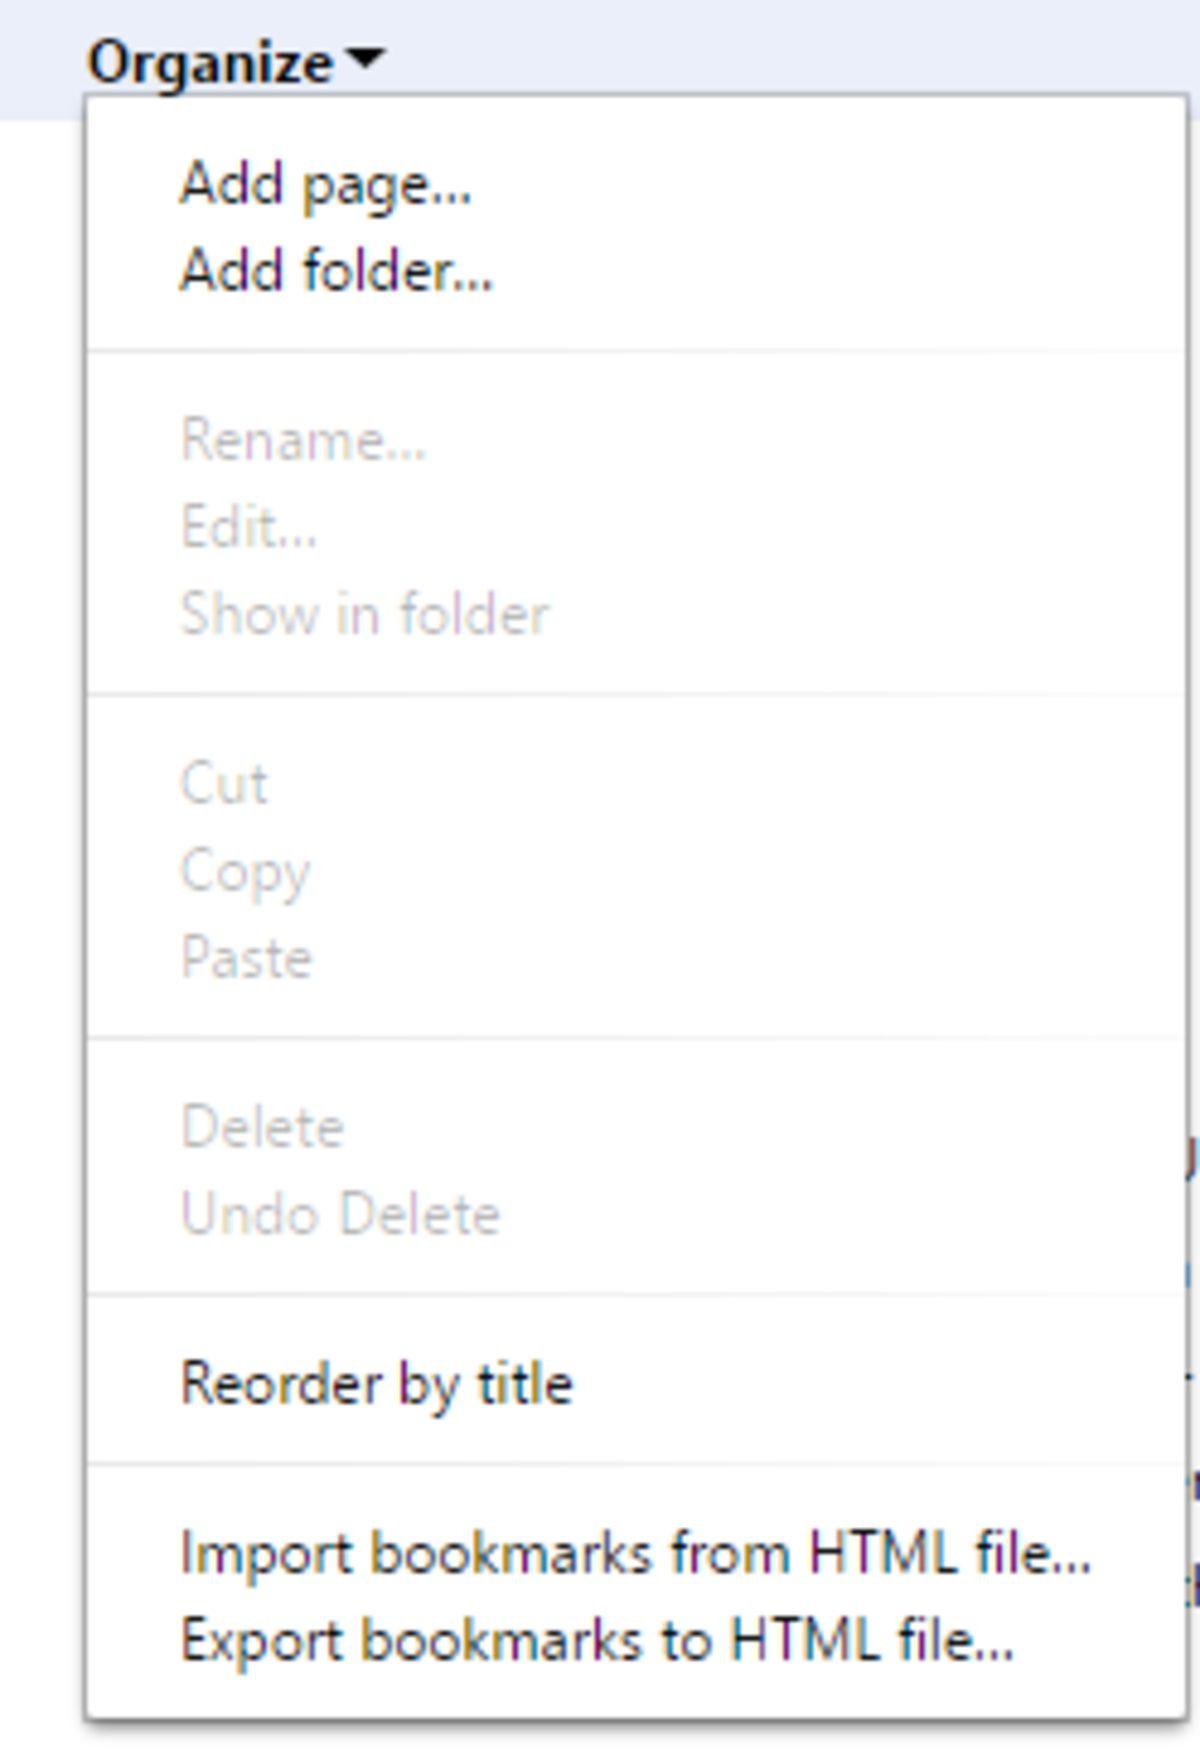This screenshot has height=1752, width=1200.
Task: Start bookmark export to an HTML file
Action: pos(597,1641)
